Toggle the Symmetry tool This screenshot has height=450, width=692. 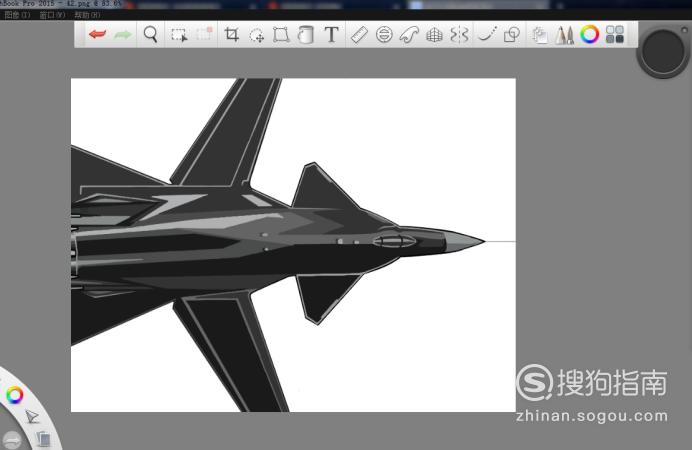coord(459,34)
